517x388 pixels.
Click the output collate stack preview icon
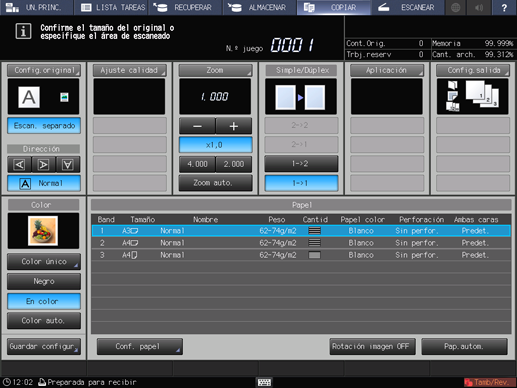tap(482, 94)
